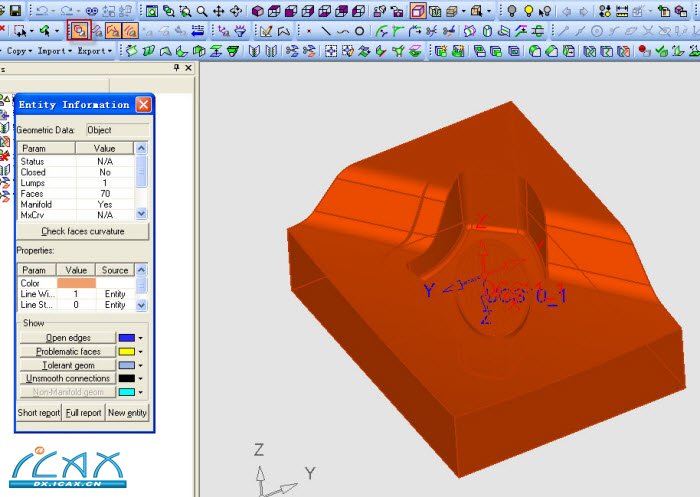Toggle the third orange-highlighted curve info icon
This screenshot has width=700, height=497.
(130, 30)
